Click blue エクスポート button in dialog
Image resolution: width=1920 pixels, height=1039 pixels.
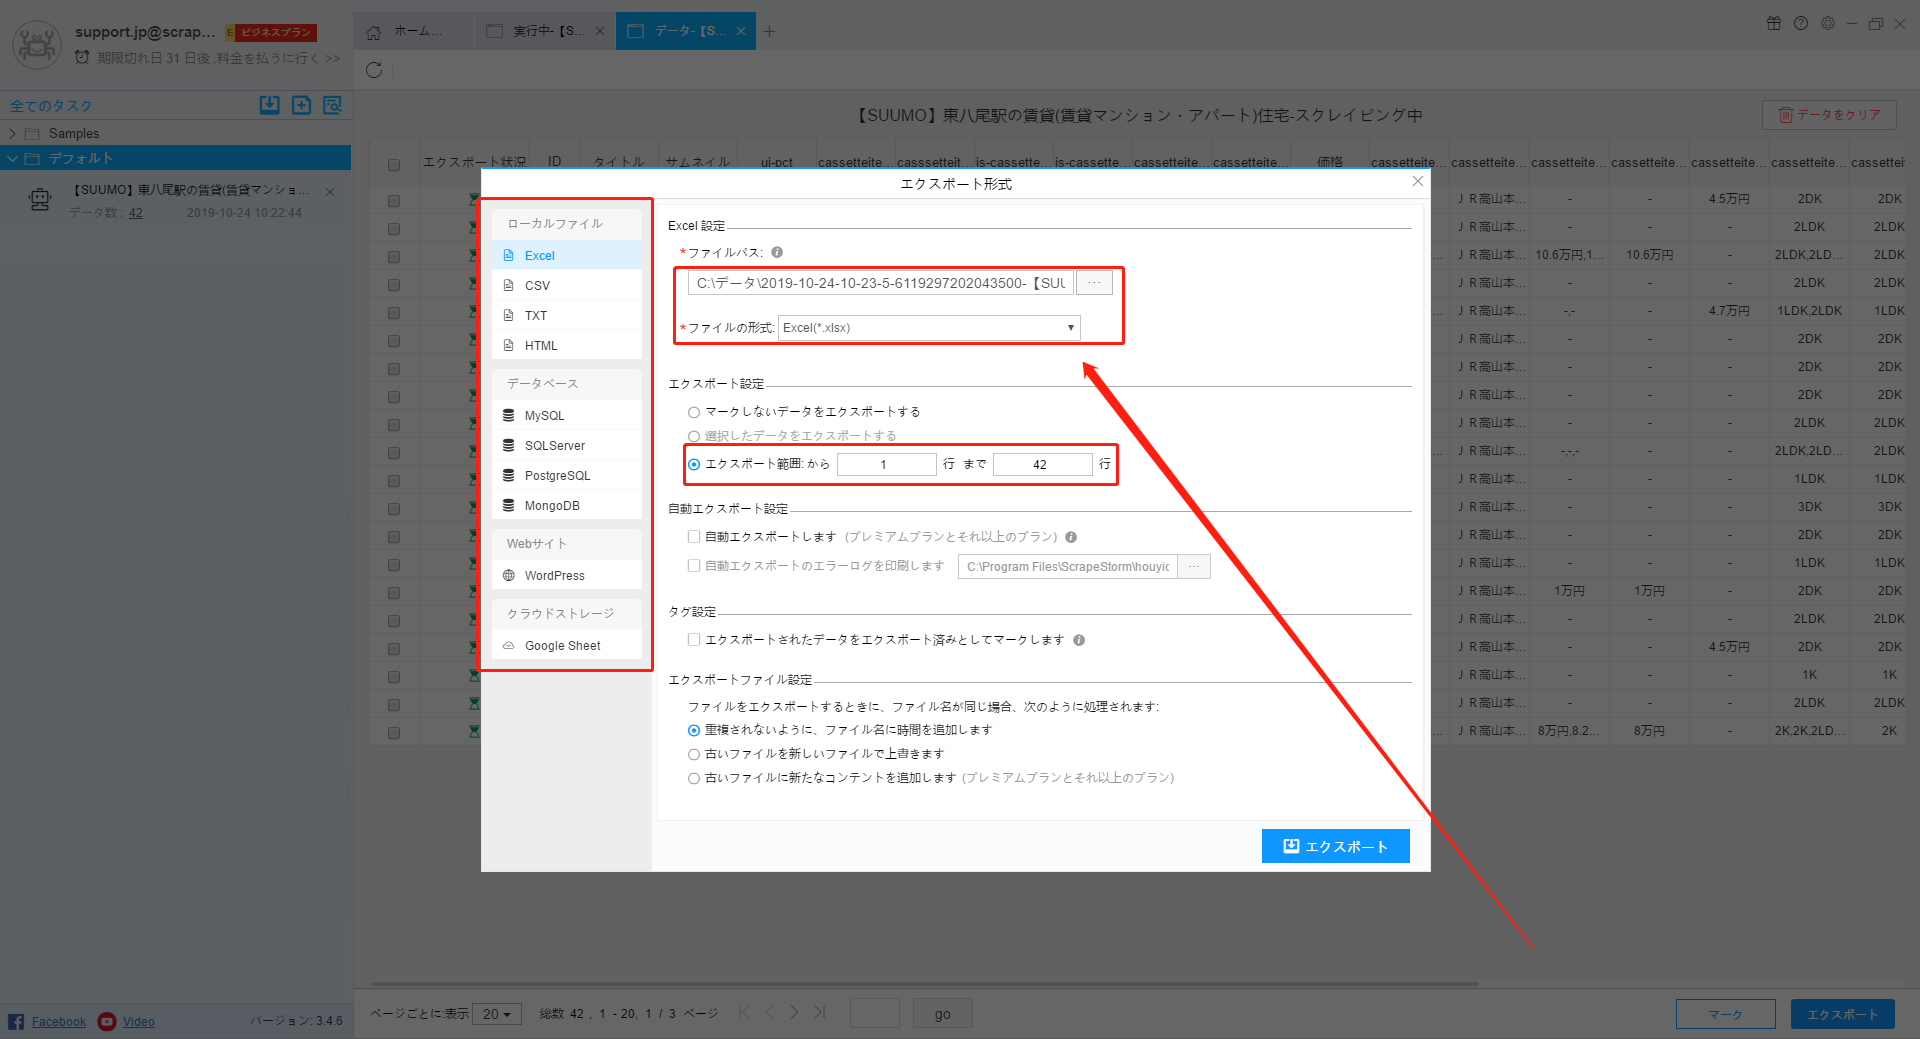pyautogui.click(x=1335, y=846)
